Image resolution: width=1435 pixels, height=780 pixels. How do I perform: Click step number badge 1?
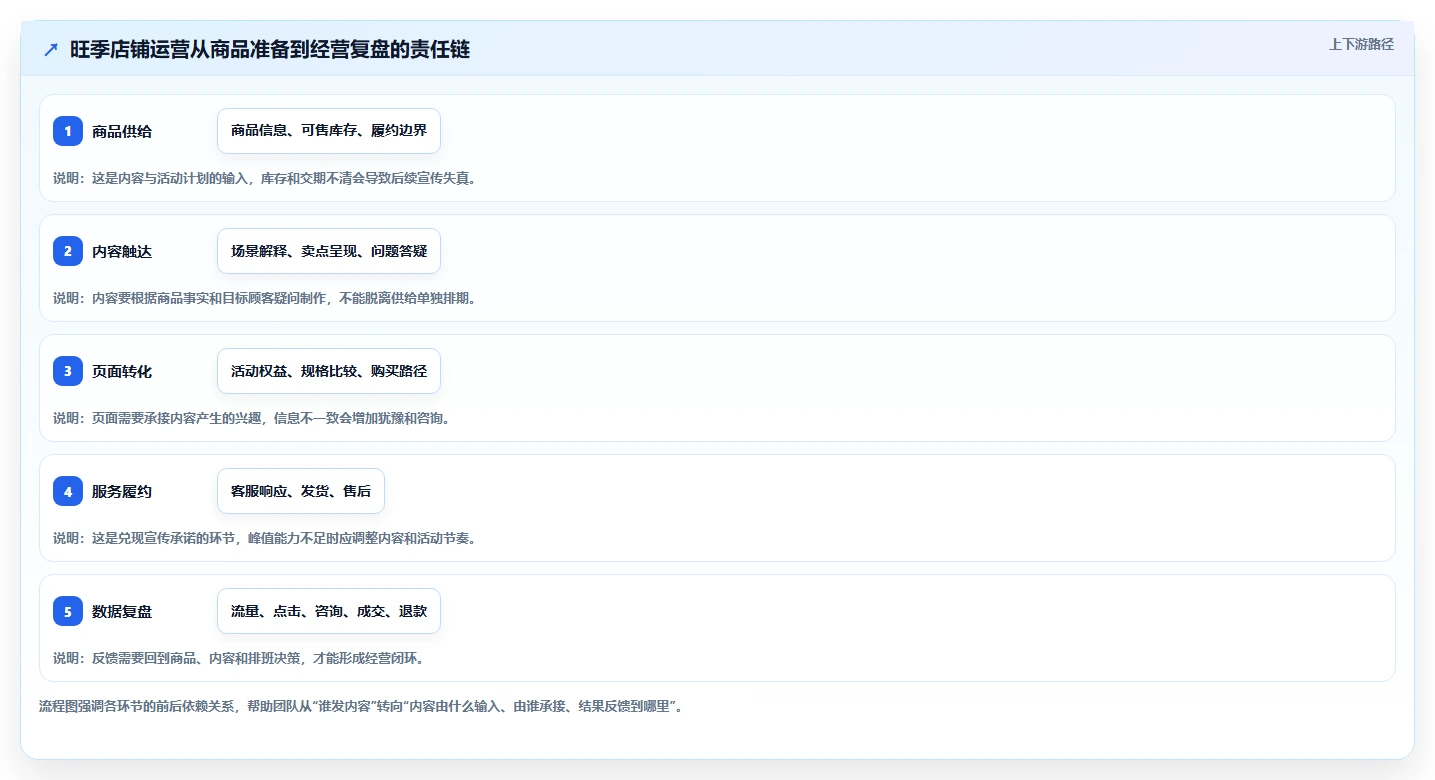(68, 131)
